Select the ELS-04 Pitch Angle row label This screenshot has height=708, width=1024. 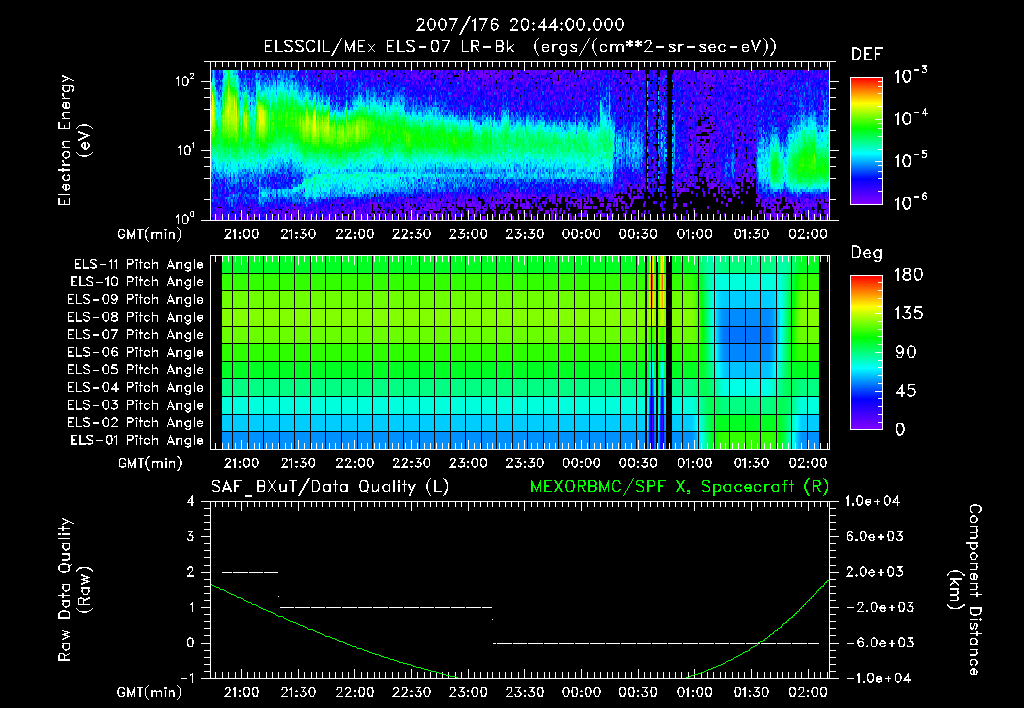click(x=135, y=387)
